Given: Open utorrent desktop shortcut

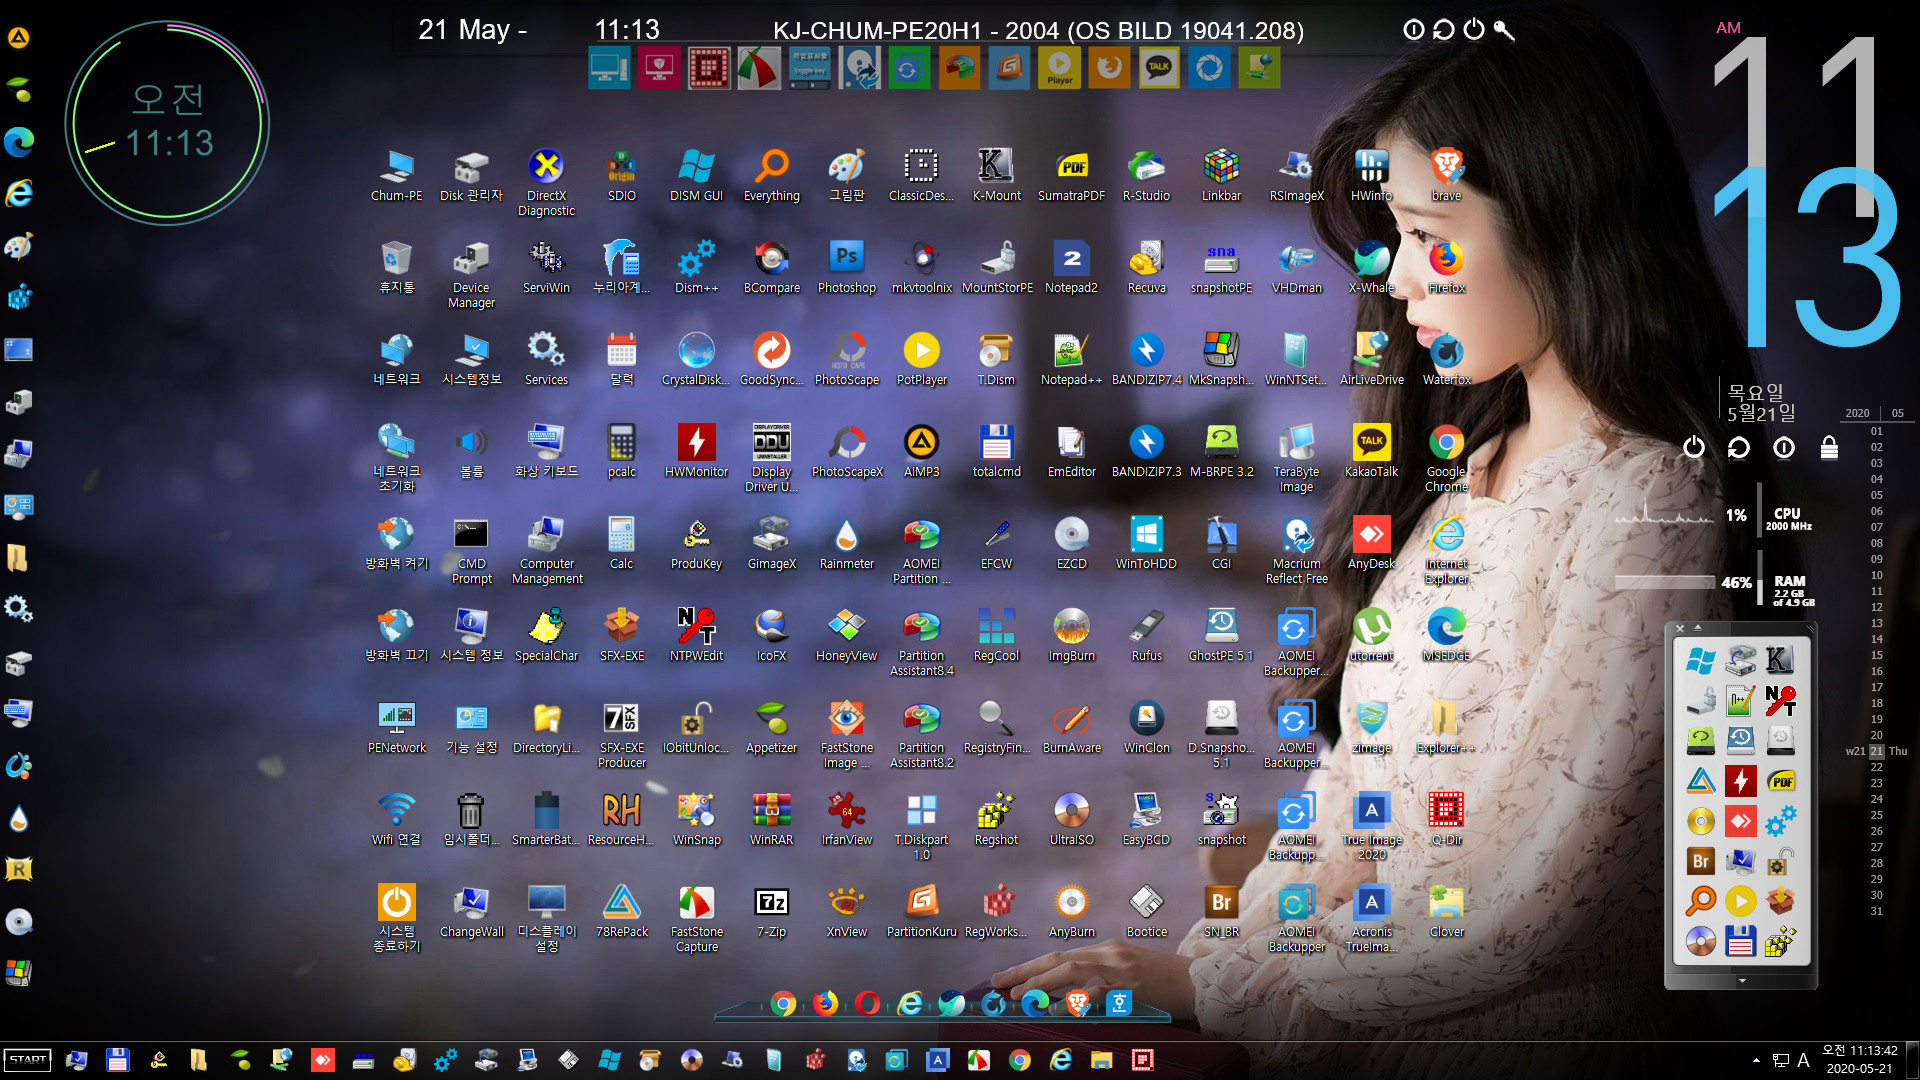Looking at the screenshot, I should coord(1371,636).
